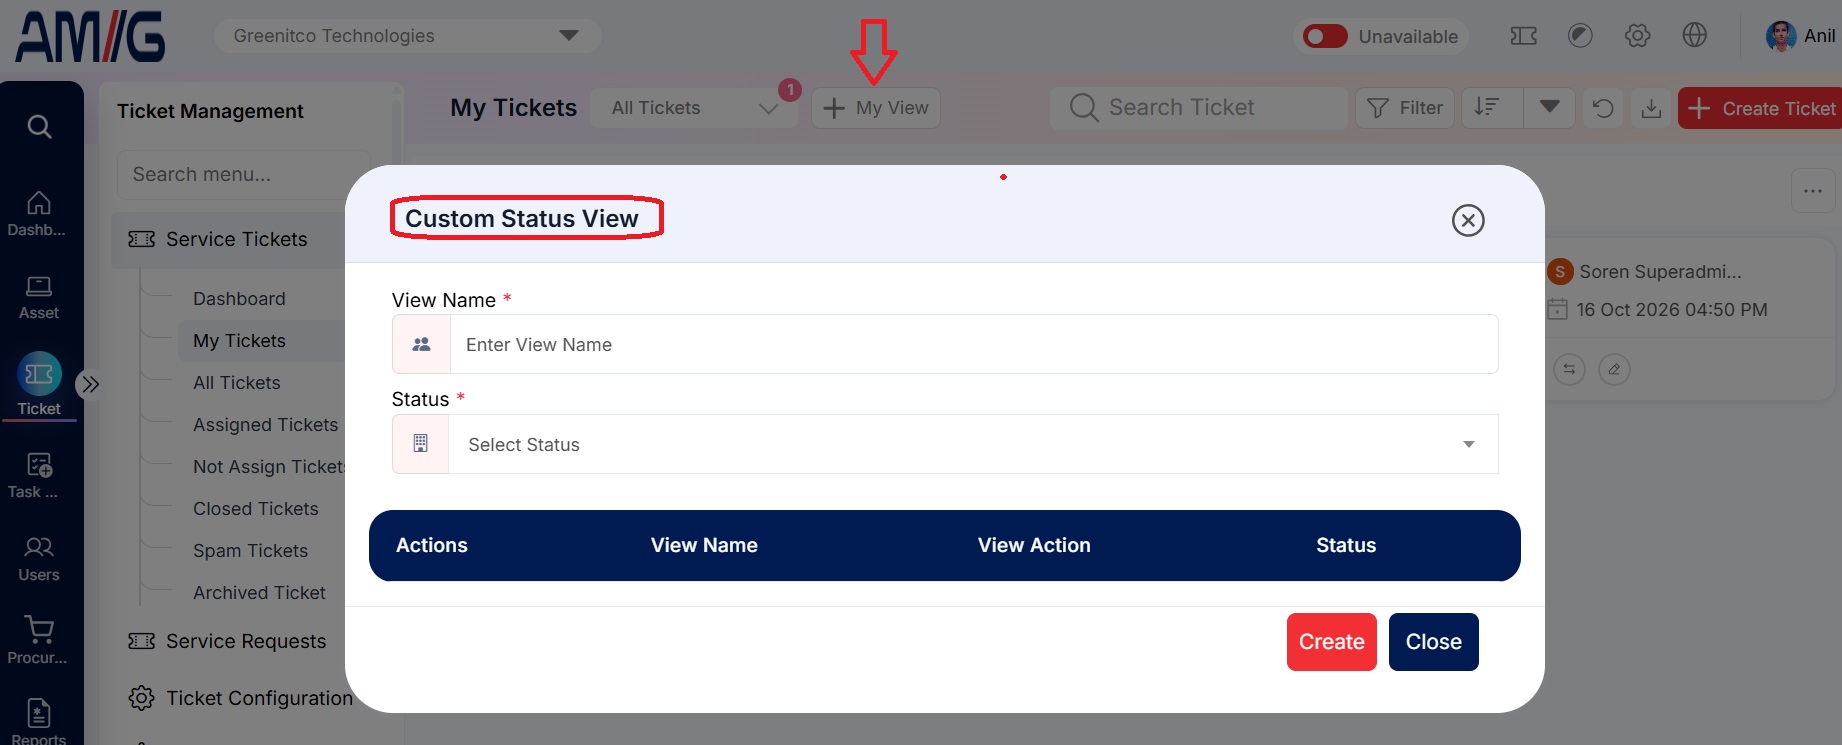Image resolution: width=1842 pixels, height=745 pixels.
Task: Click the Close button in dialog
Action: tap(1433, 642)
